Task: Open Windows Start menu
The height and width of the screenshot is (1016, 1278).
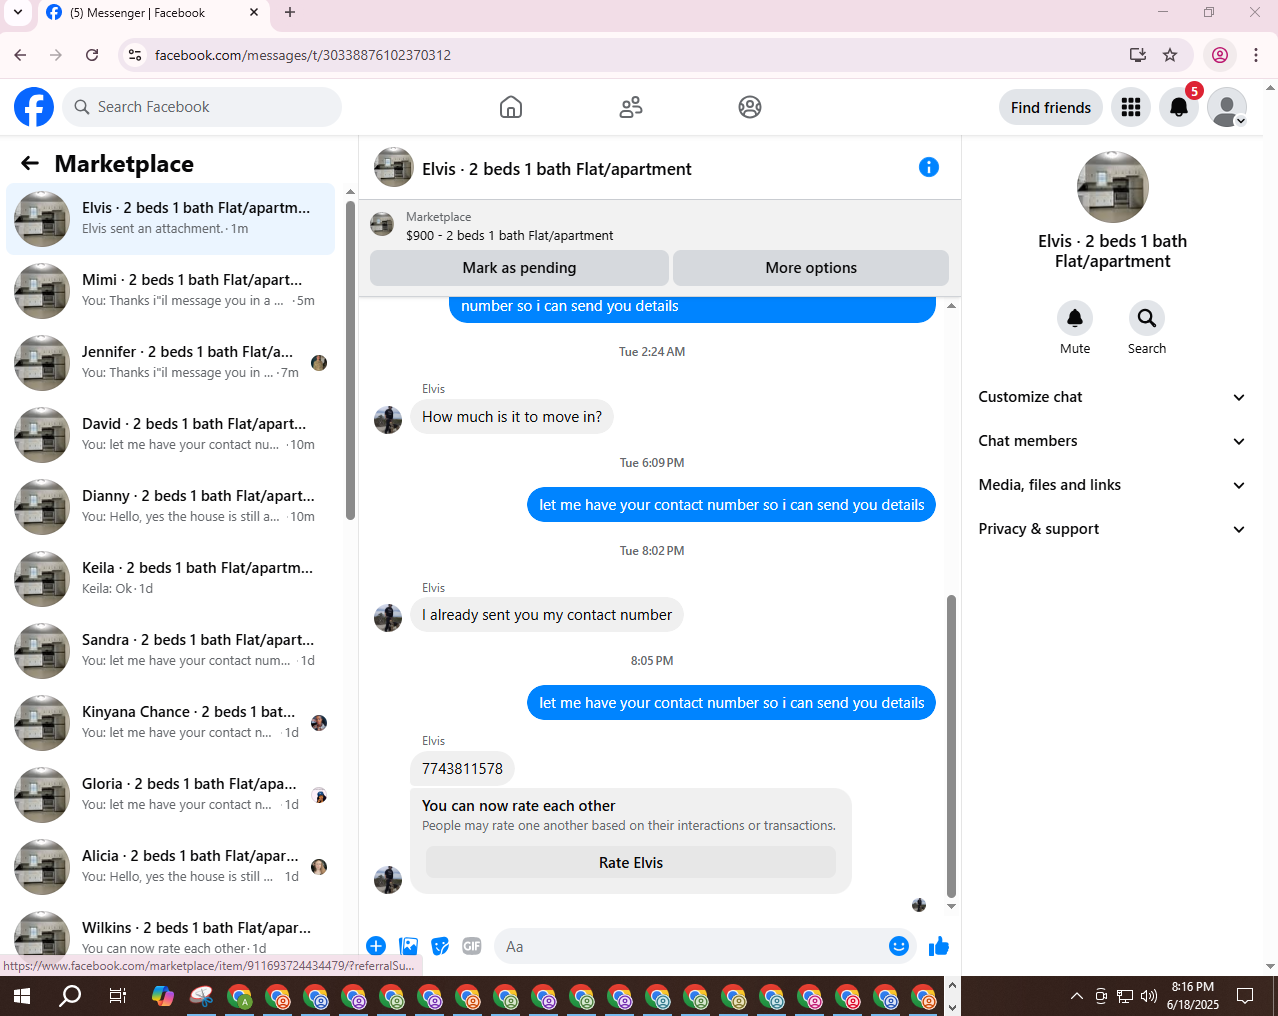Action: [22, 996]
